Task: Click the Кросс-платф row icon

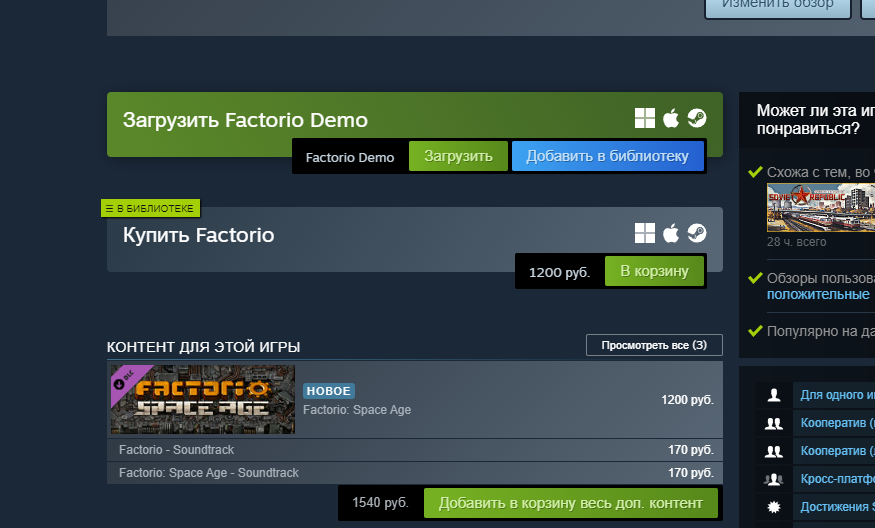Action: pyautogui.click(x=773, y=479)
